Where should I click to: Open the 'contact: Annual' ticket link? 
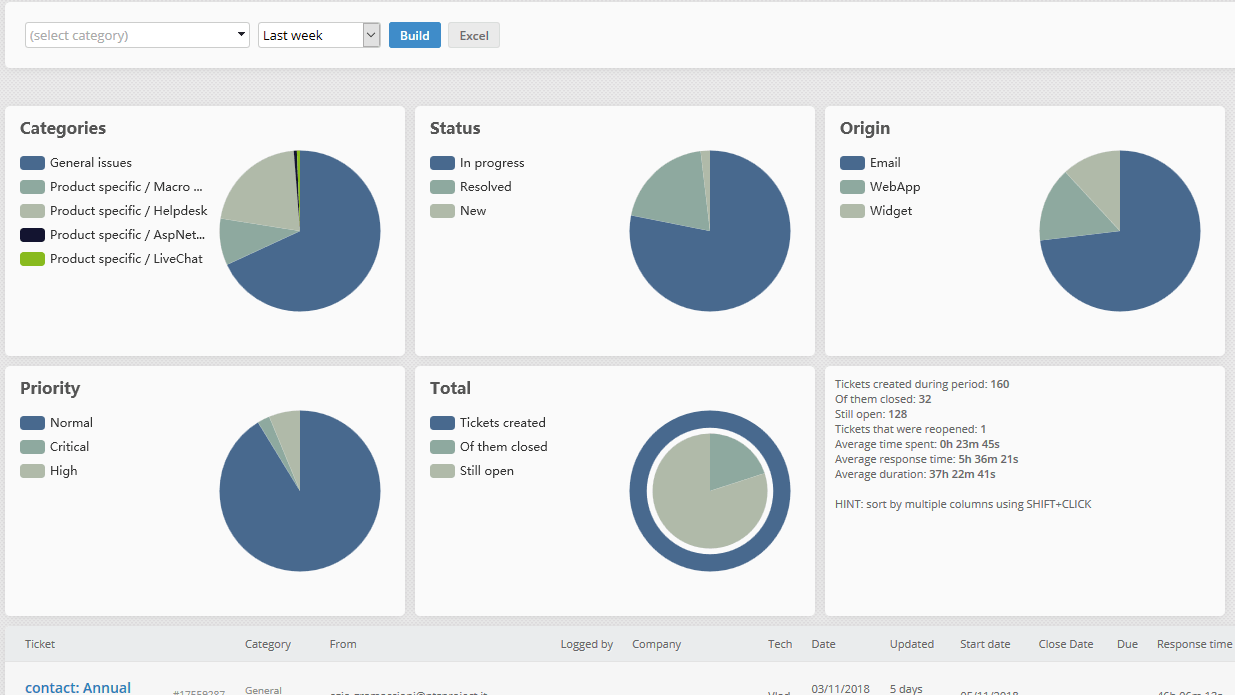tap(78, 687)
